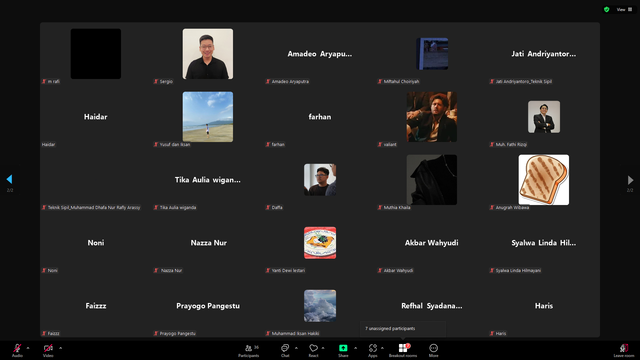
Task: Click muted mic icon beside Miftahul Choiriyah label
Action: [380, 82]
